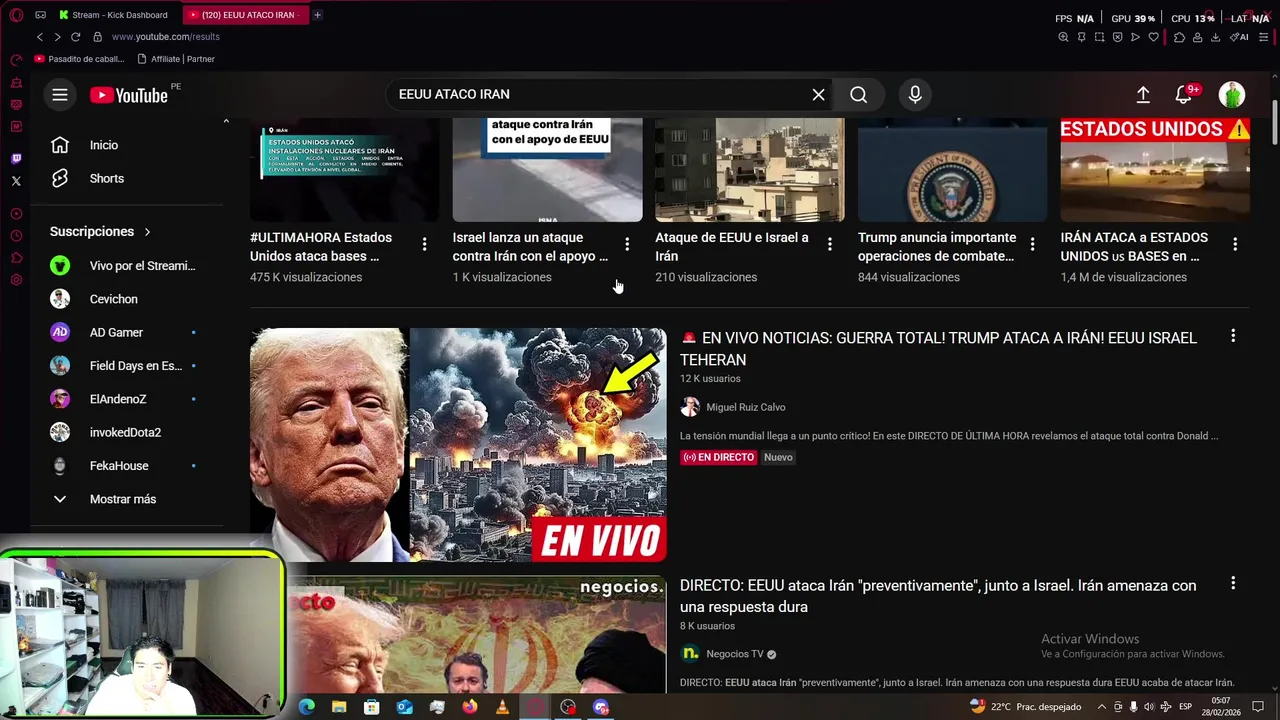1280x720 pixels.
Task: Open the Affiliate | Partner bookmark
Action: click(176, 59)
